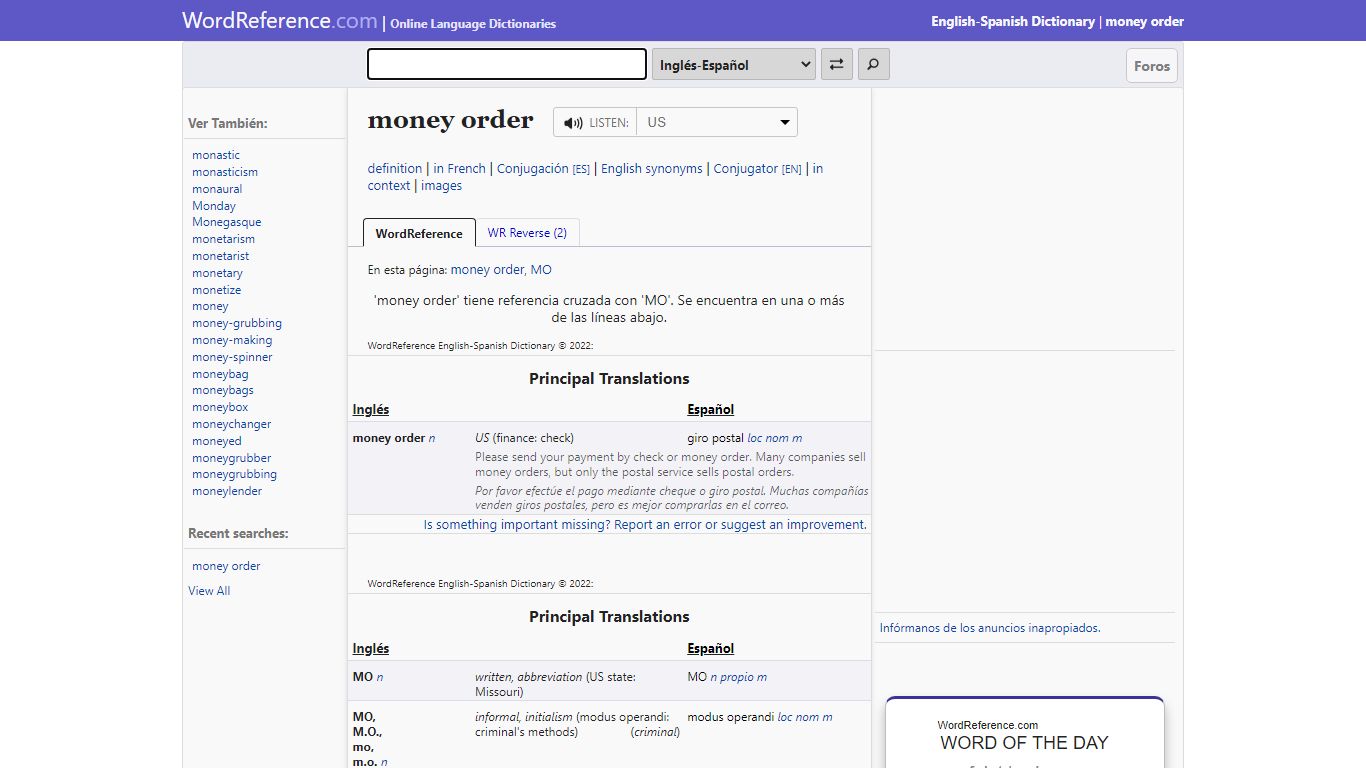Image resolution: width=1366 pixels, height=768 pixels.
Task: Open 'money-making' in the sidebar list
Action: pyautogui.click(x=232, y=340)
